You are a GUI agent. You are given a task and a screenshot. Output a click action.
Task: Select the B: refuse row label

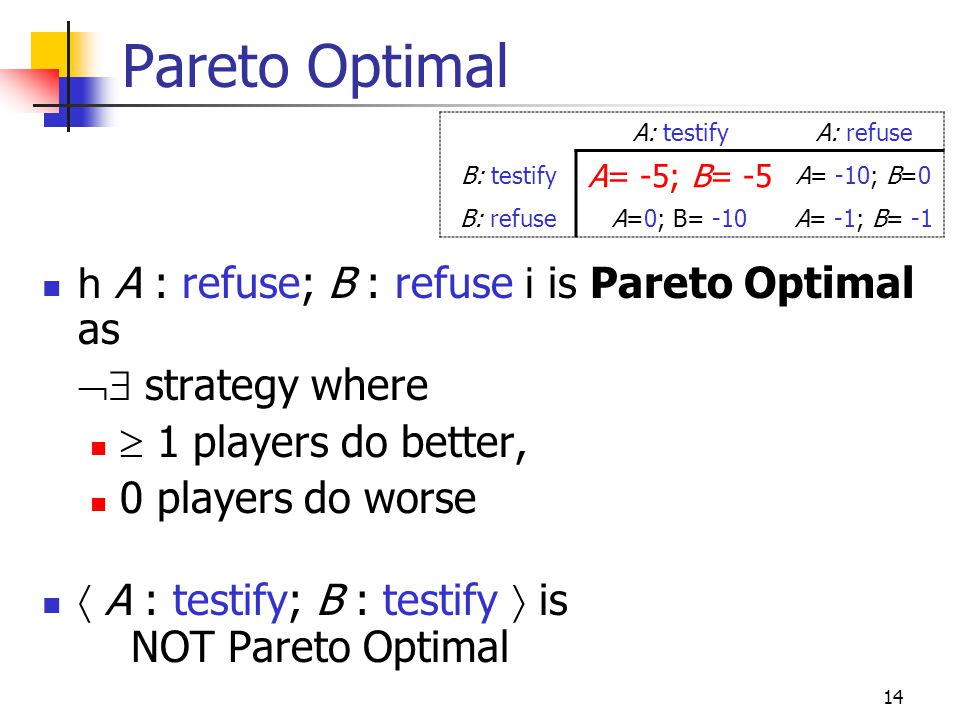tap(509, 219)
